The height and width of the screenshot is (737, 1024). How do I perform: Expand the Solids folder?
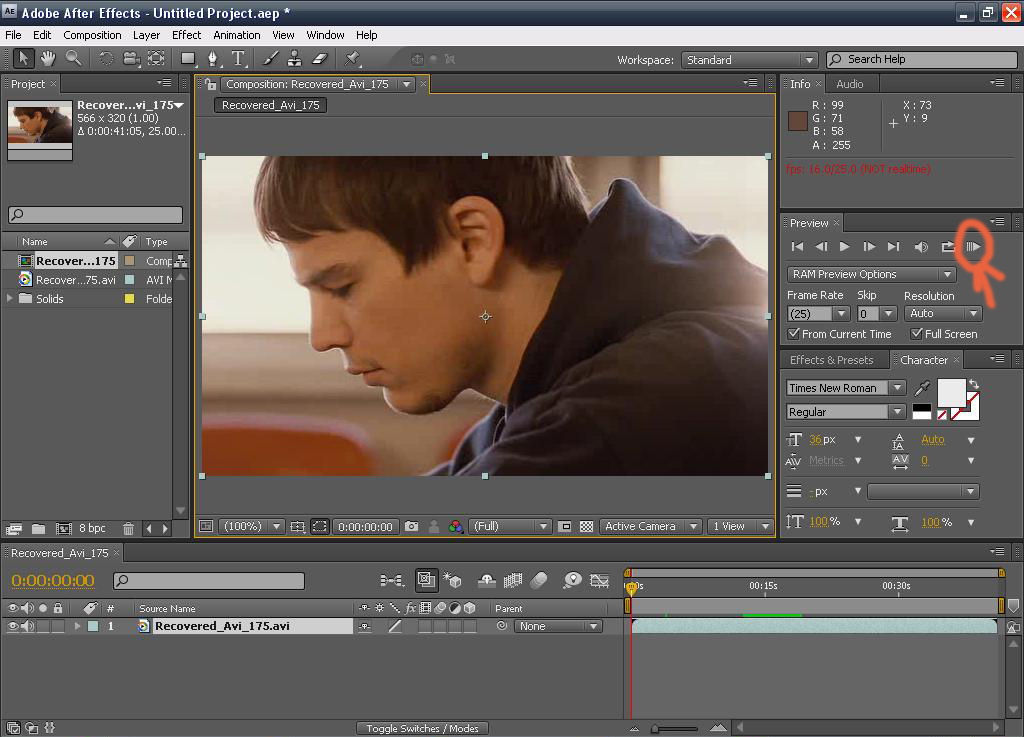(9, 298)
